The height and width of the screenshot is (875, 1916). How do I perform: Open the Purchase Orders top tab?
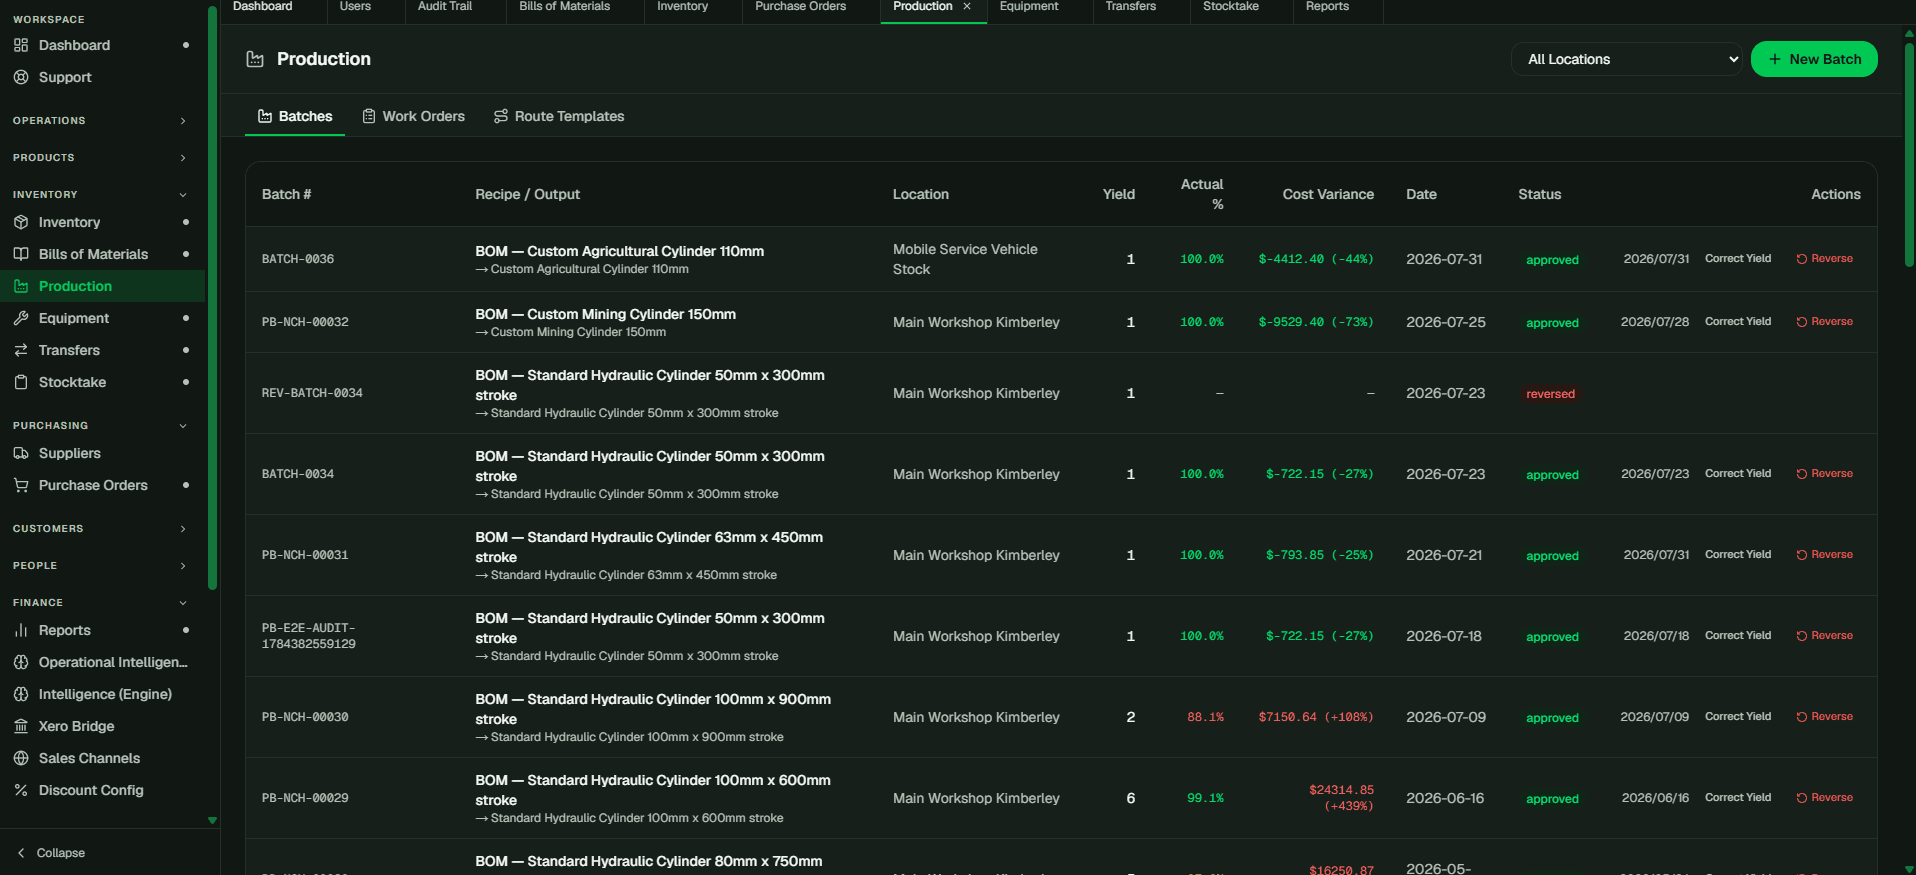tap(800, 7)
